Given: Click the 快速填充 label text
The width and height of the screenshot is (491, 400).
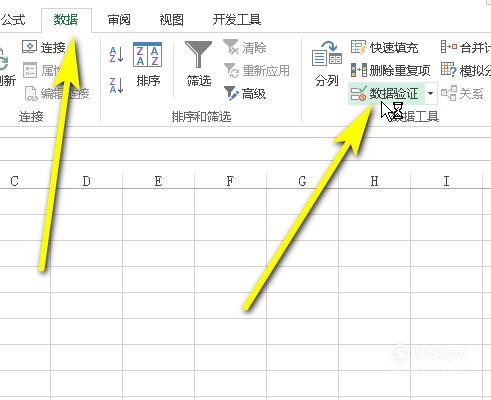Looking at the screenshot, I should (x=394, y=48).
